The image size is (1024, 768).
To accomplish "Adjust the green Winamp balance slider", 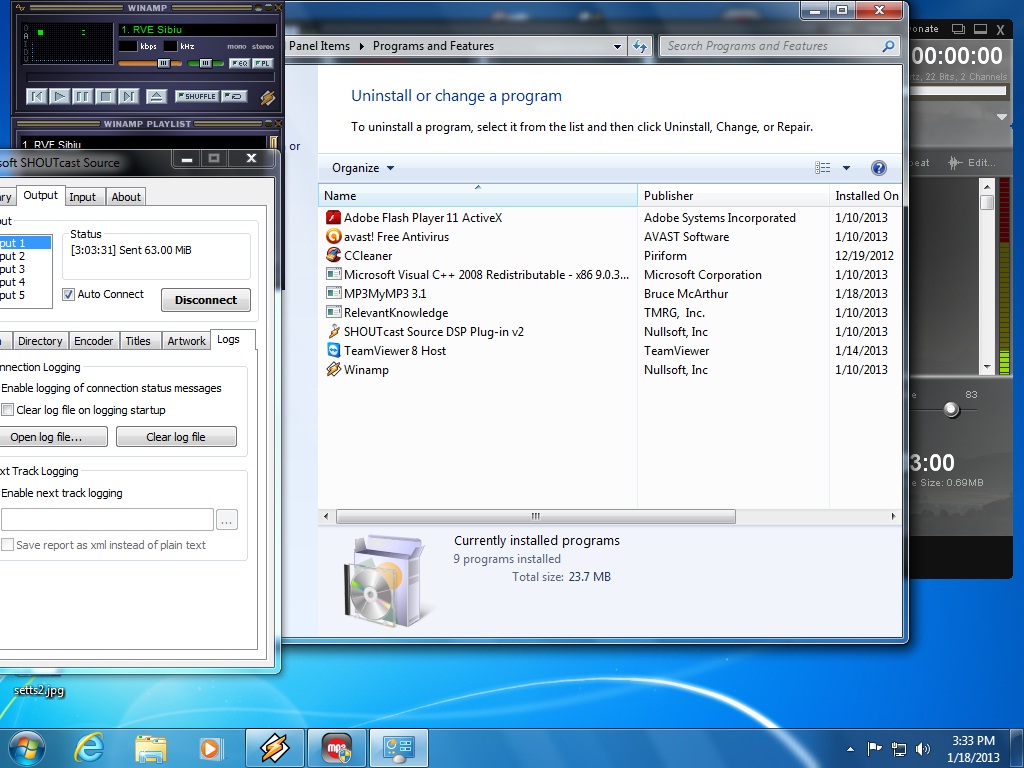I will click(x=205, y=63).
